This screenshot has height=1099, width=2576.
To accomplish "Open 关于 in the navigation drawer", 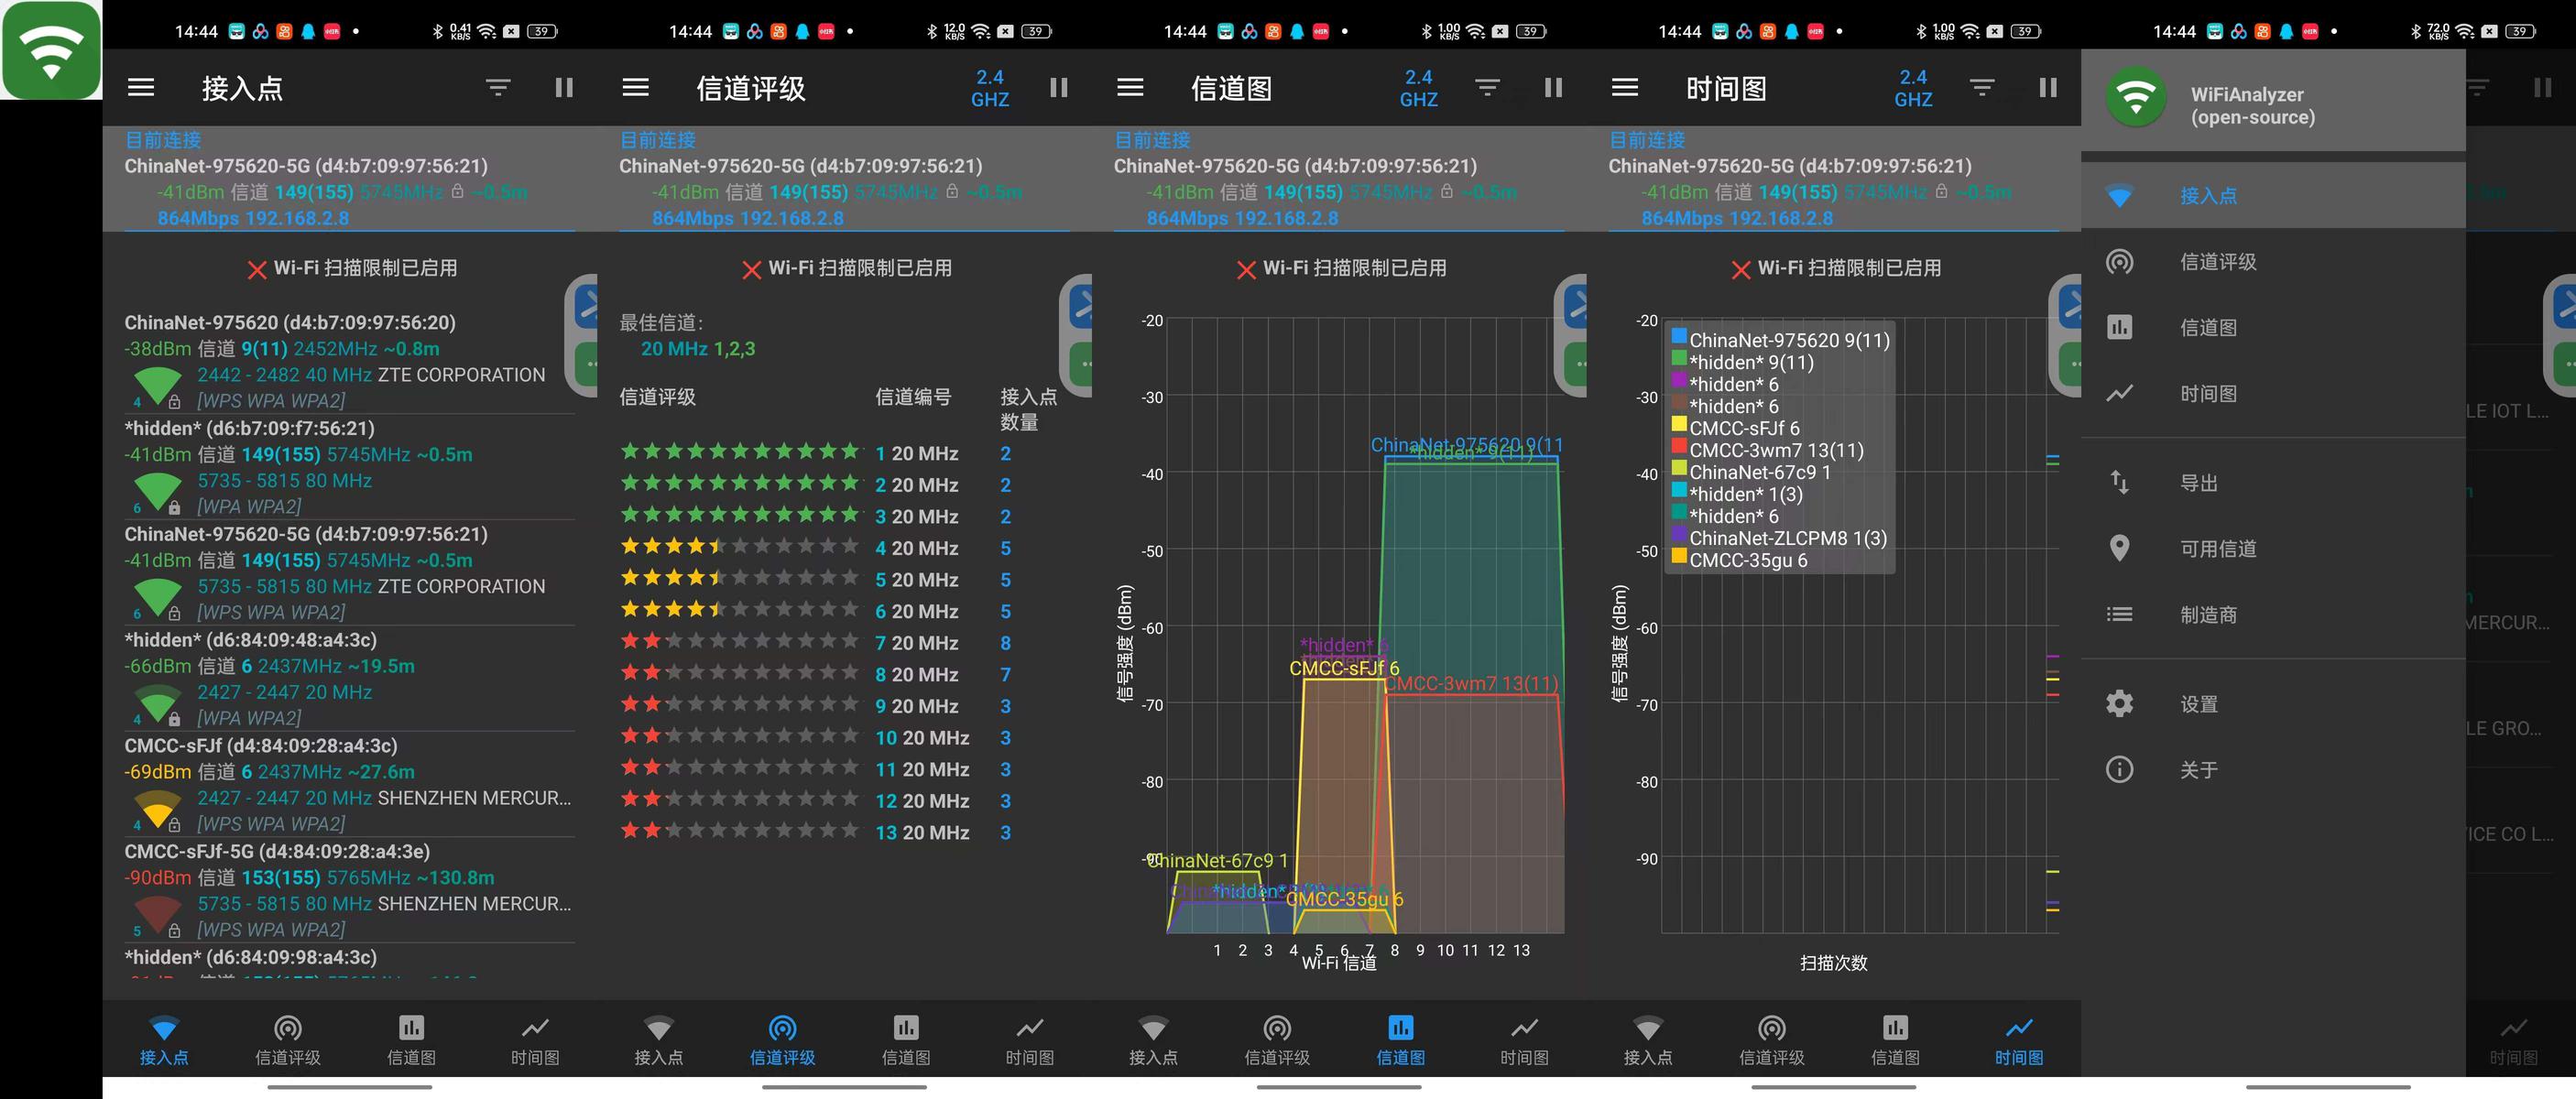I will pos(2273,770).
